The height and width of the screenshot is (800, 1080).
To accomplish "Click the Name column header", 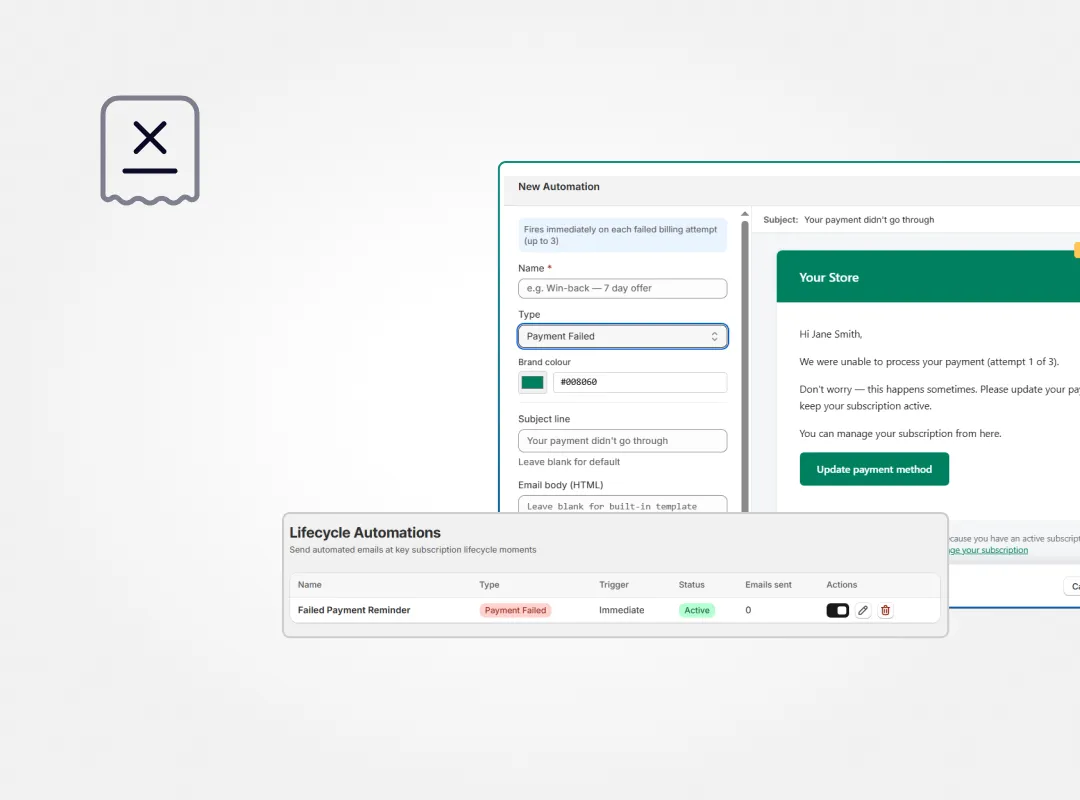I will pos(309,585).
